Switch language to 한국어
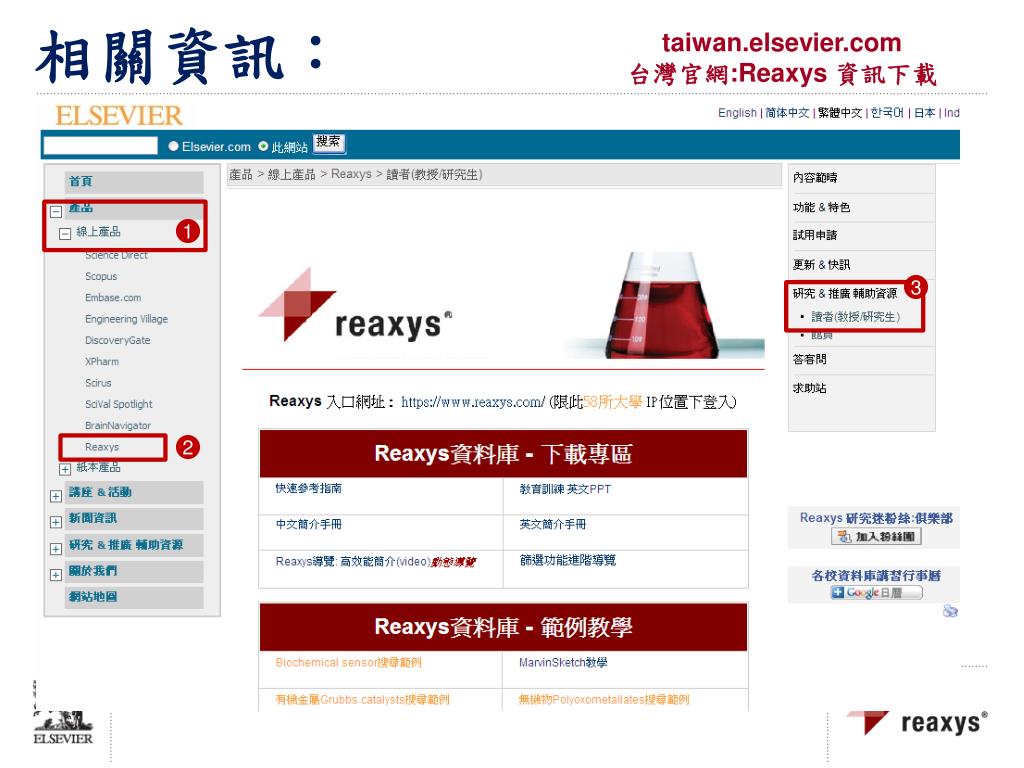 point(888,113)
